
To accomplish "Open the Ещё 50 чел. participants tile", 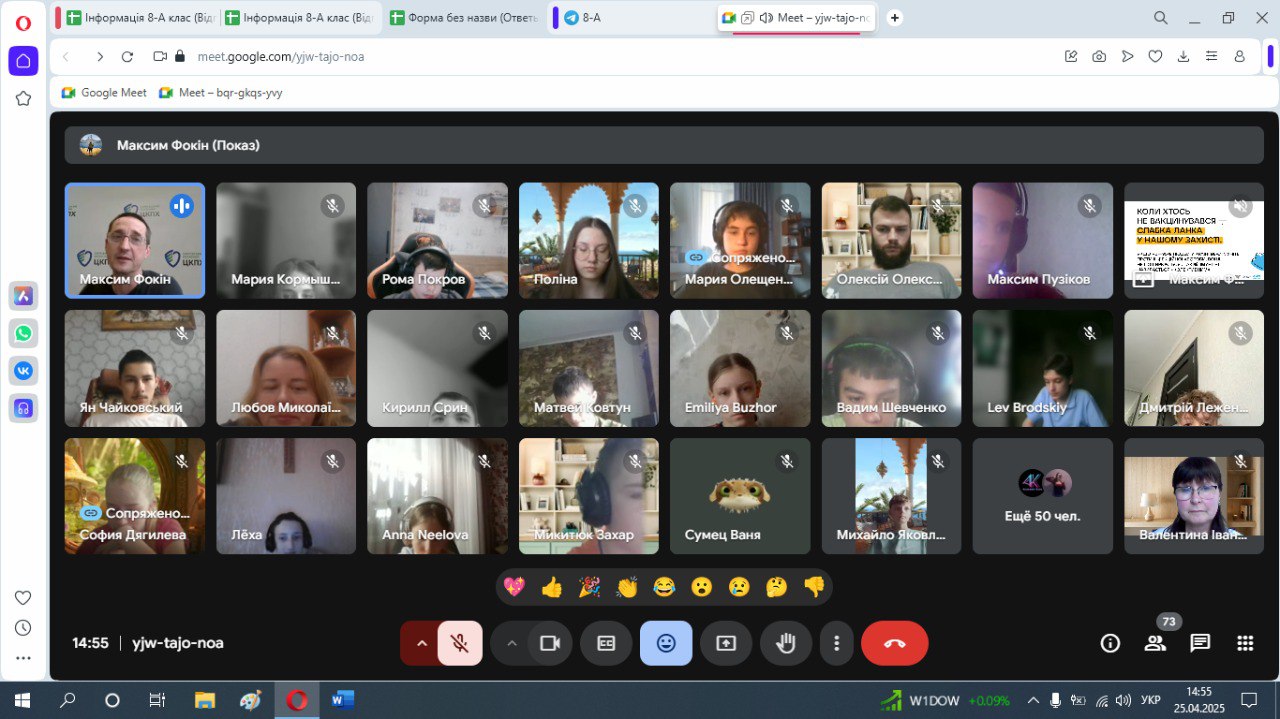I will point(1042,497).
